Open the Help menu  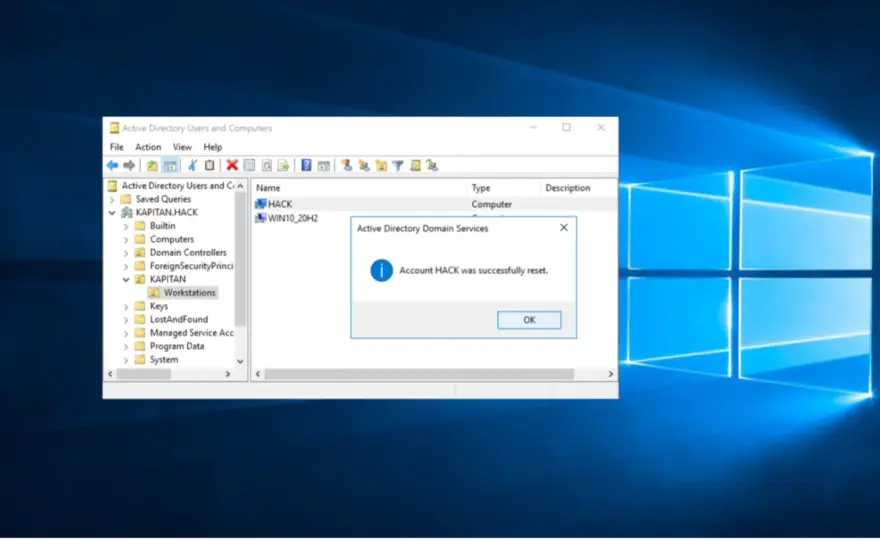(213, 147)
